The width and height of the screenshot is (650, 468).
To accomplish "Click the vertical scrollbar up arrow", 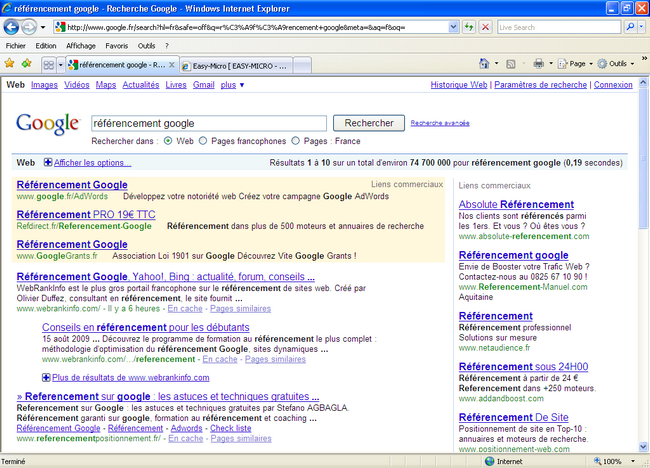I will 643,82.
